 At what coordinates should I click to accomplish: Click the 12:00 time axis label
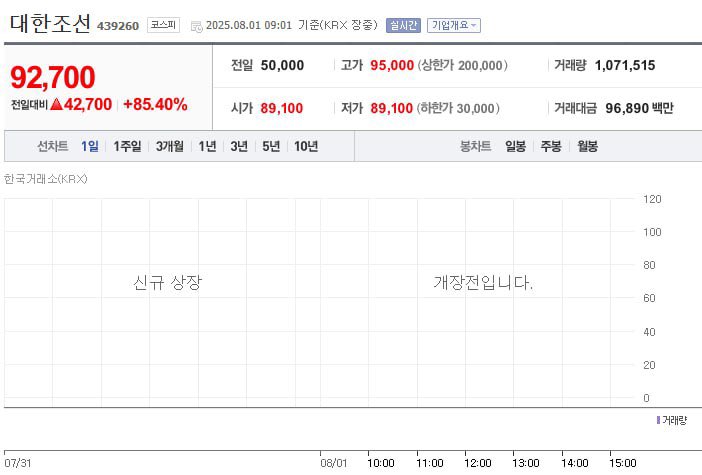(478, 463)
